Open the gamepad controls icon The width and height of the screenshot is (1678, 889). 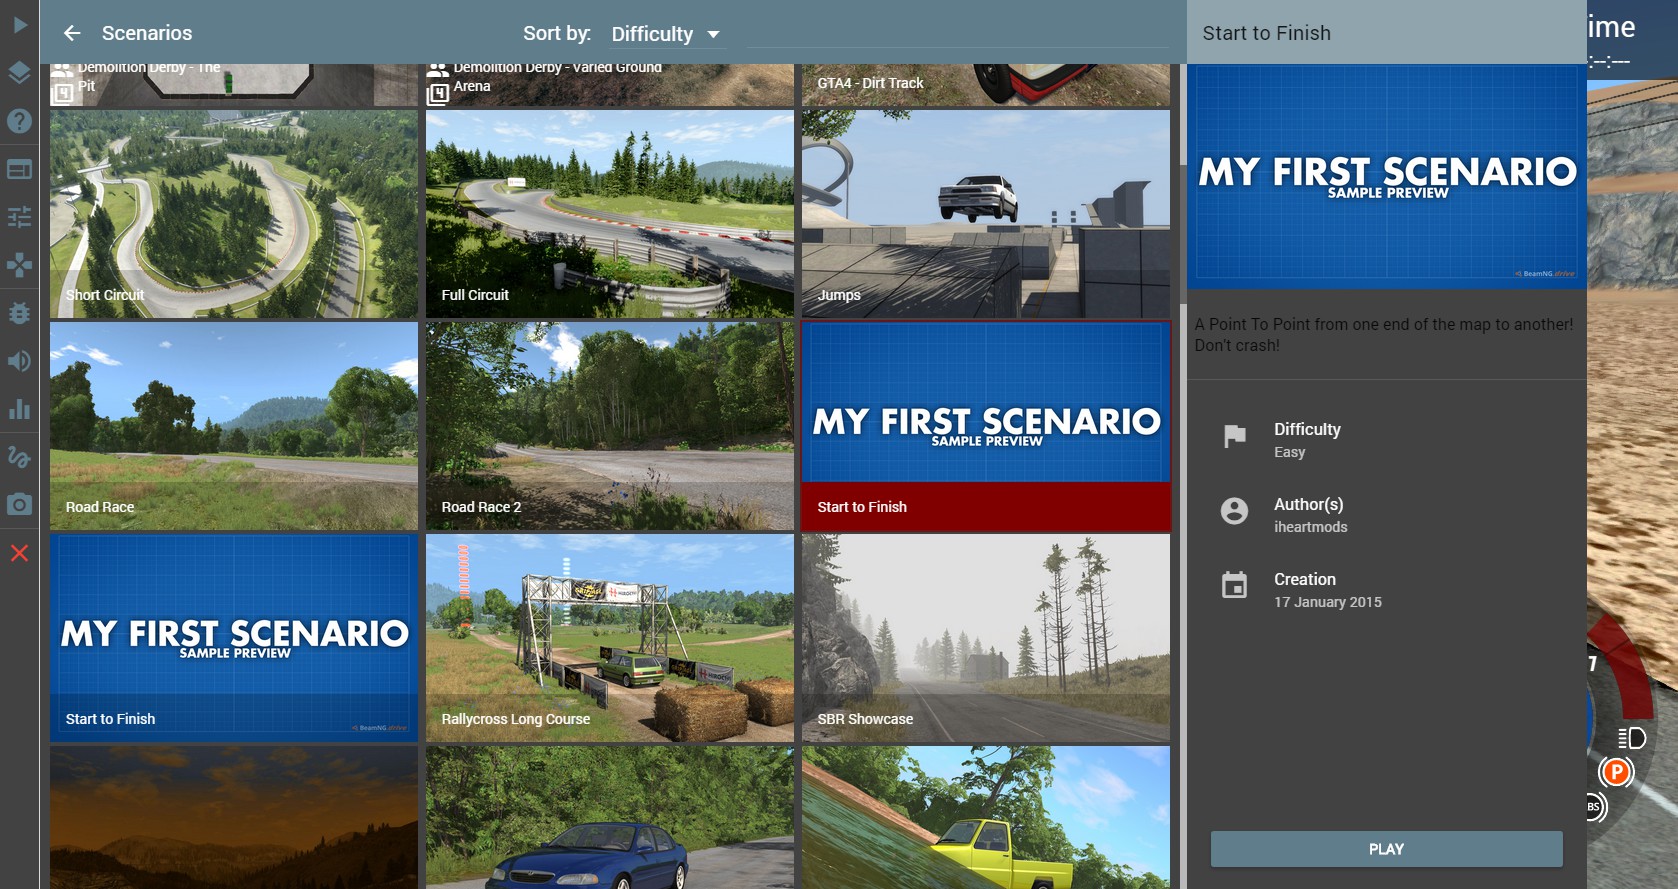19,265
